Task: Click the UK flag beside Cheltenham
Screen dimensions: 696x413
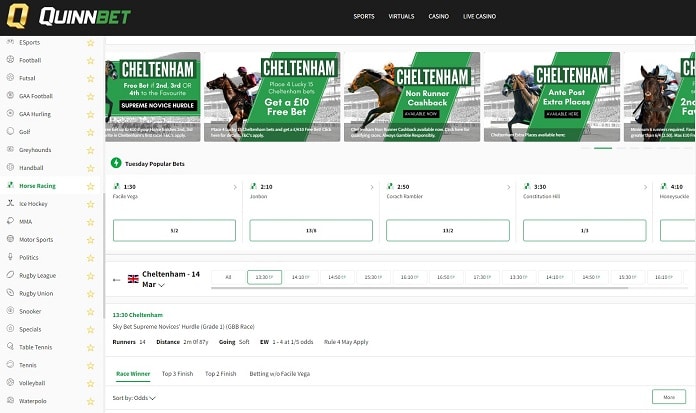Action: coord(133,279)
